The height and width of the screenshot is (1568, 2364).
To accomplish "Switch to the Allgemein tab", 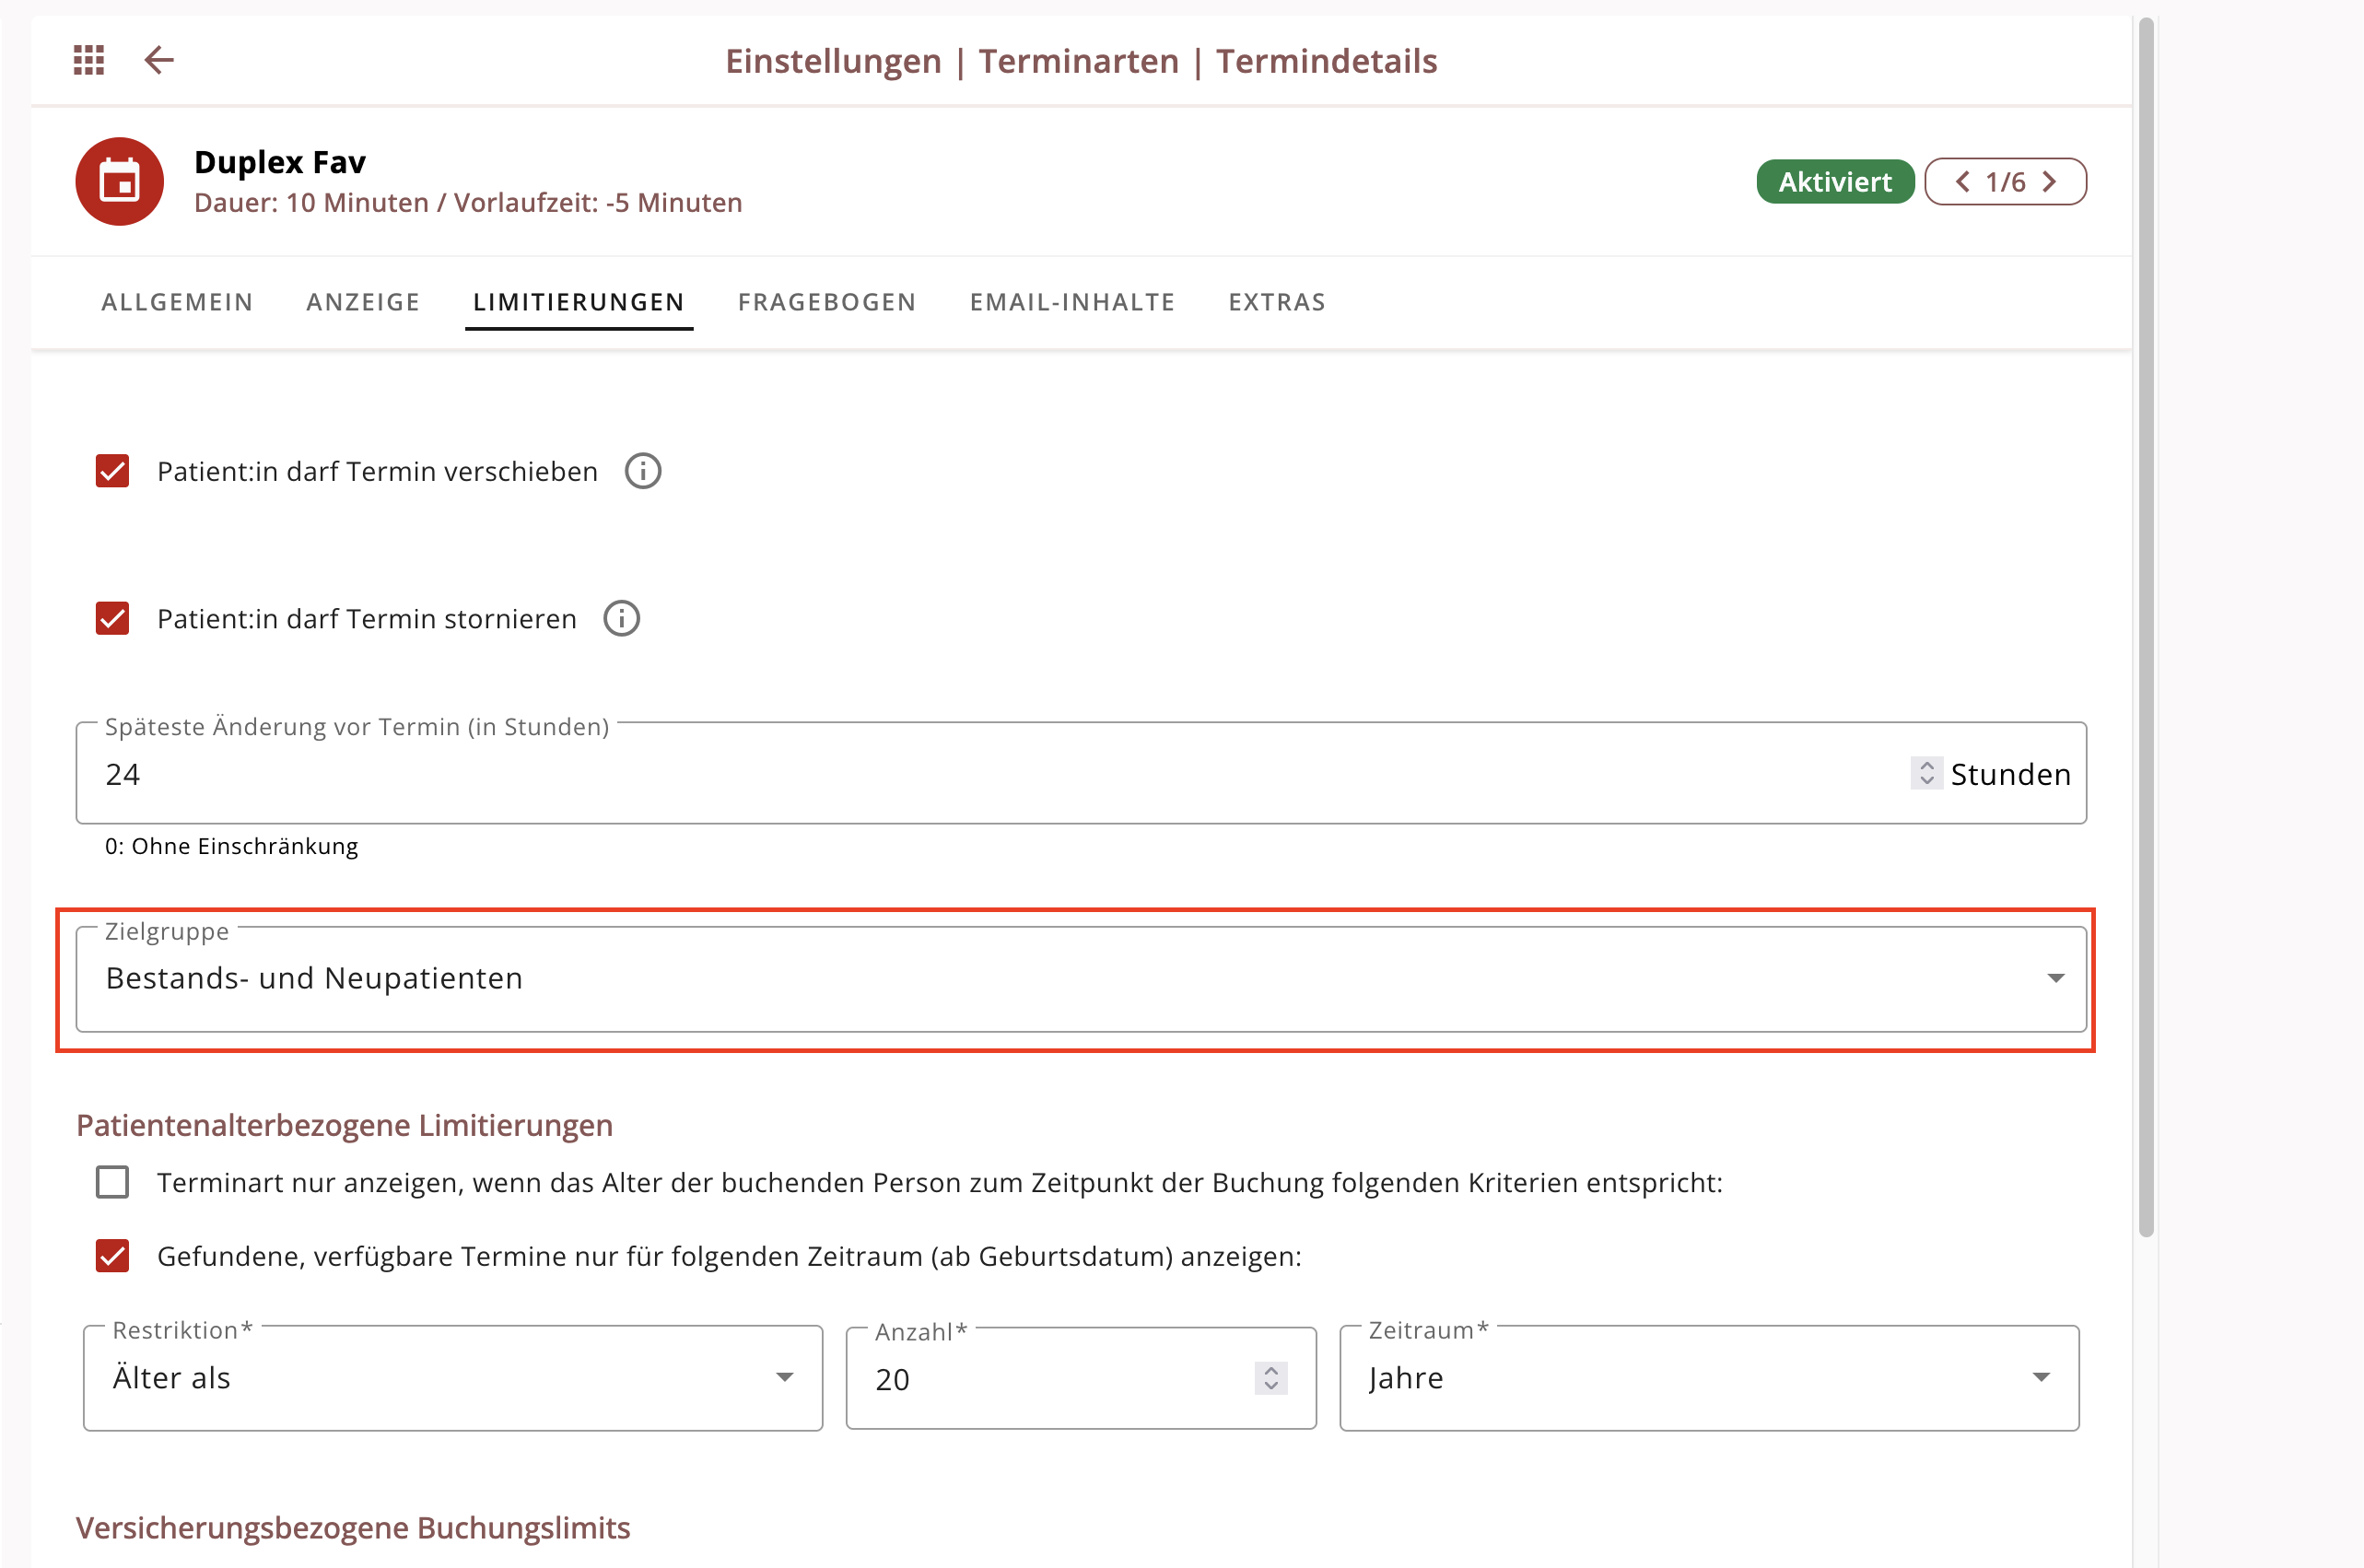I will pos(177,302).
